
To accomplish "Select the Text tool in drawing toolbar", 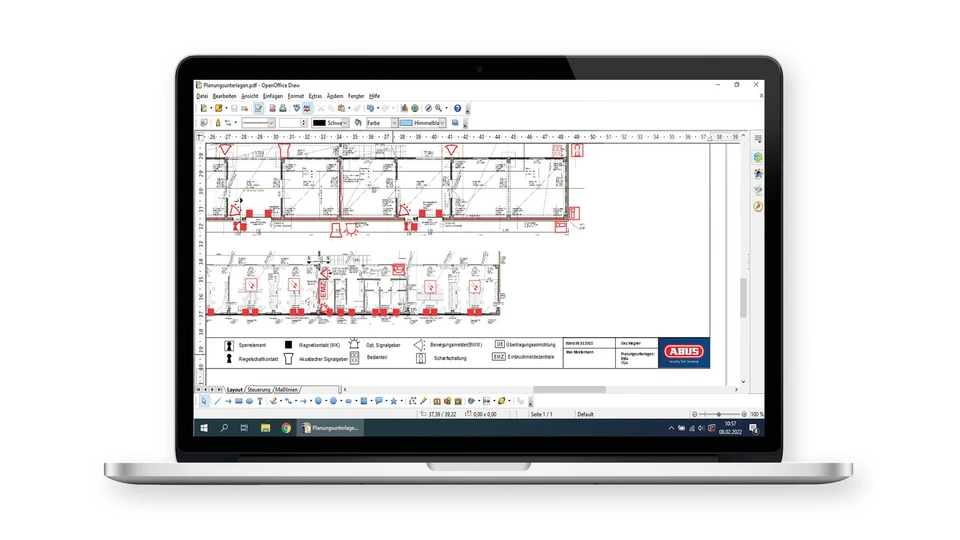I will [260, 401].
